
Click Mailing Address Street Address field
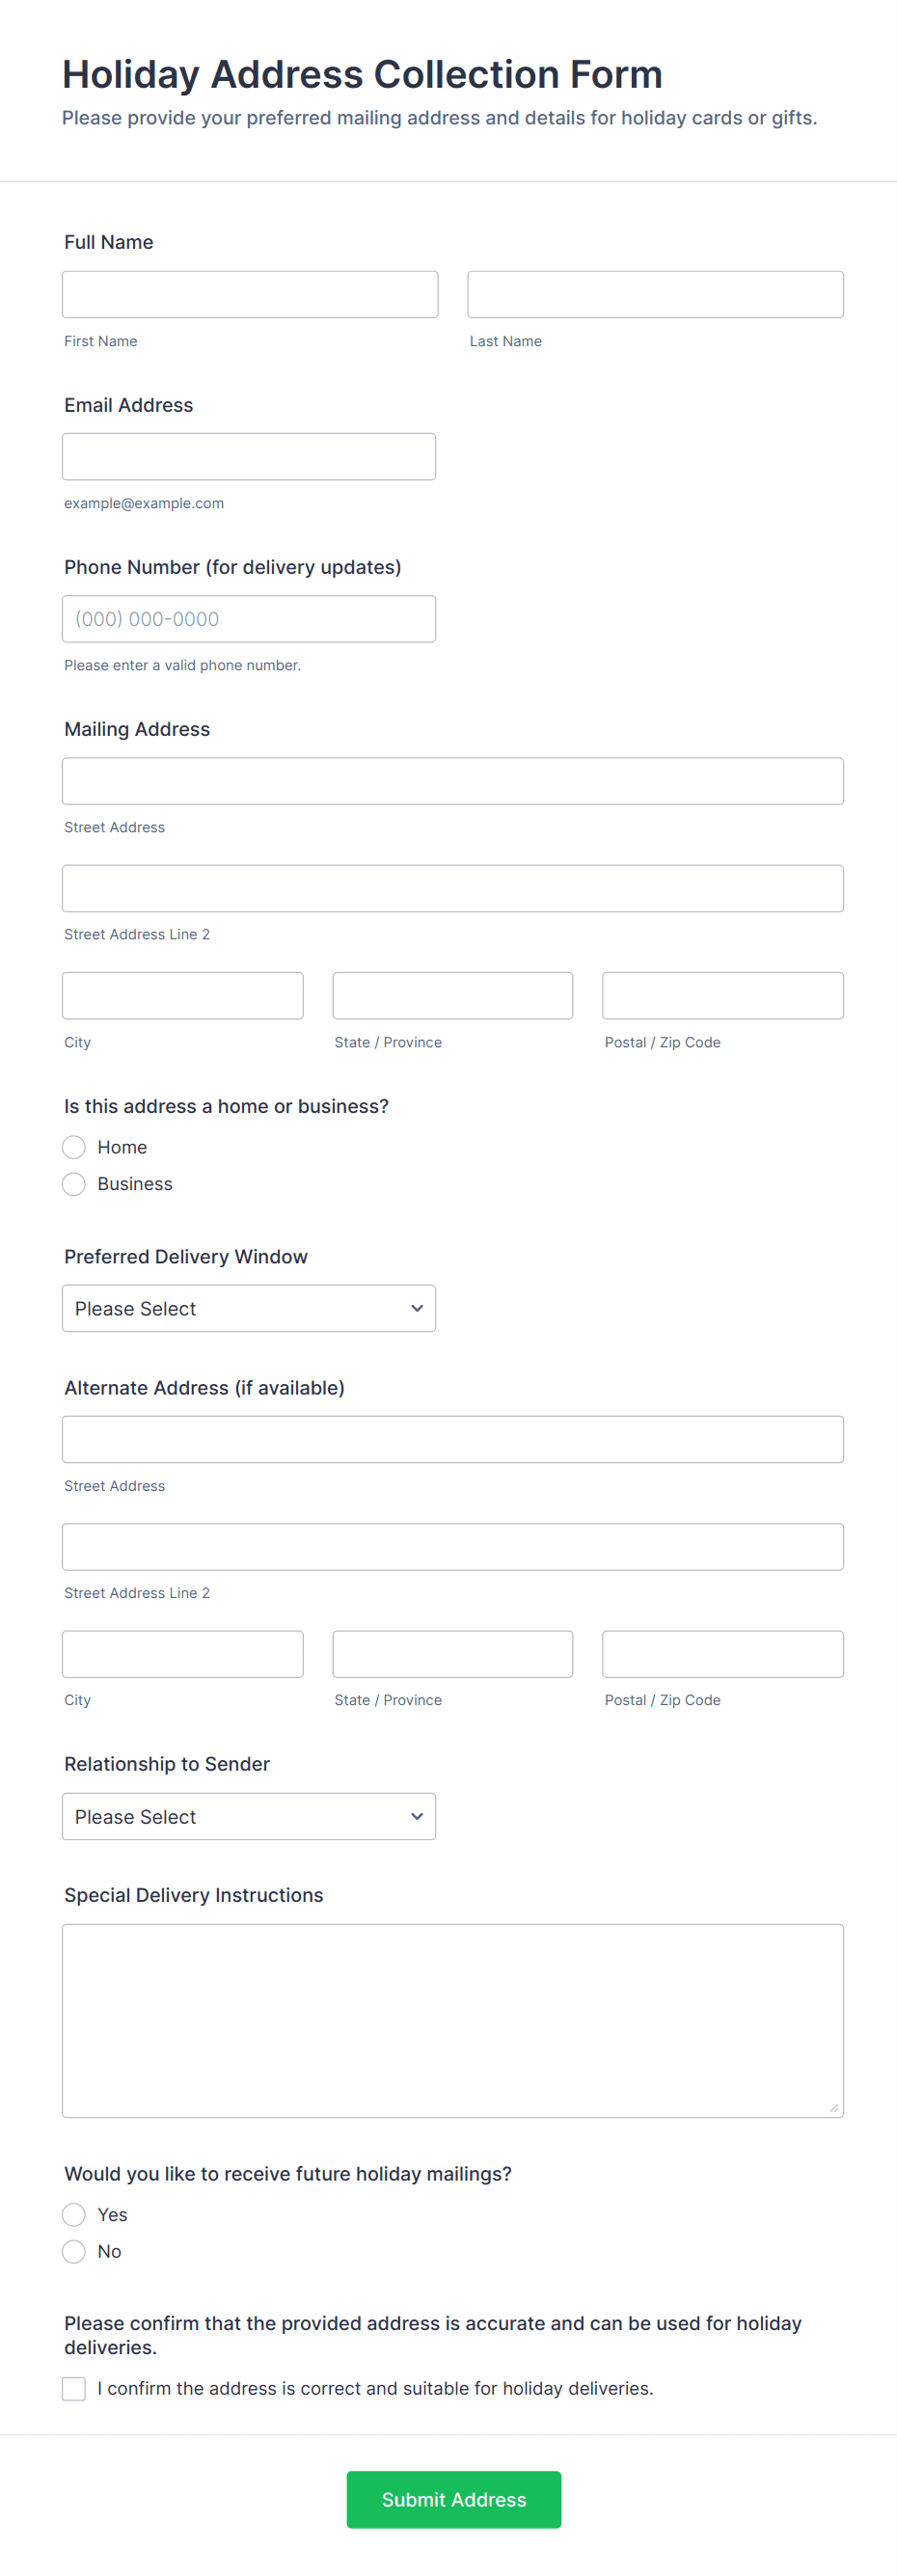point(452,781)
